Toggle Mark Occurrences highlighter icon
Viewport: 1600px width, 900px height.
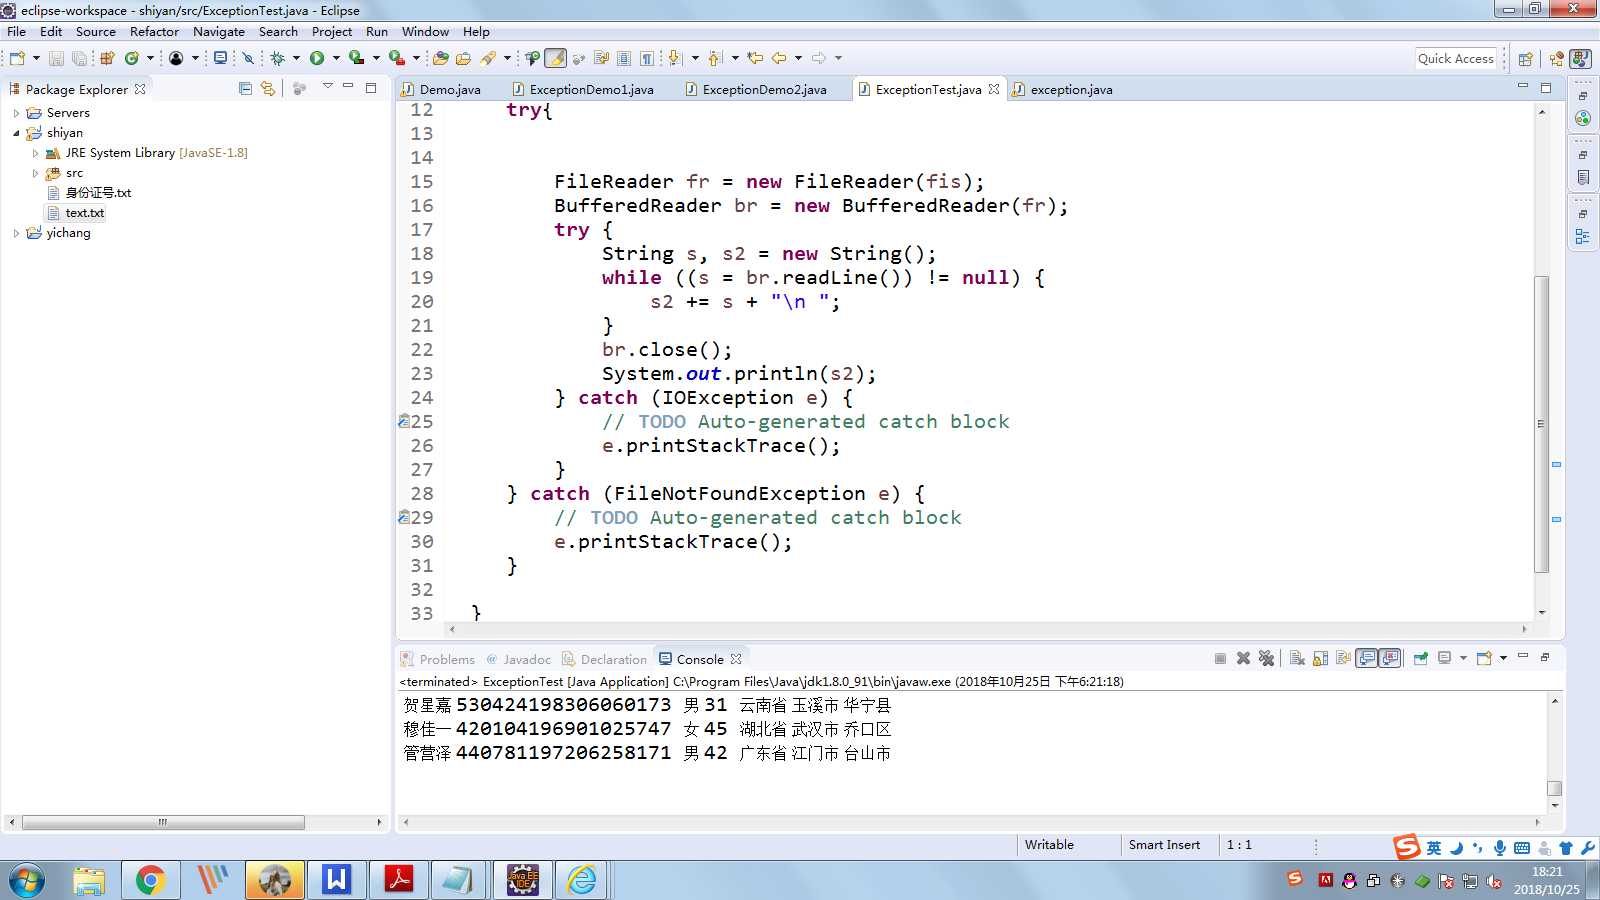[x=555, y=58]
